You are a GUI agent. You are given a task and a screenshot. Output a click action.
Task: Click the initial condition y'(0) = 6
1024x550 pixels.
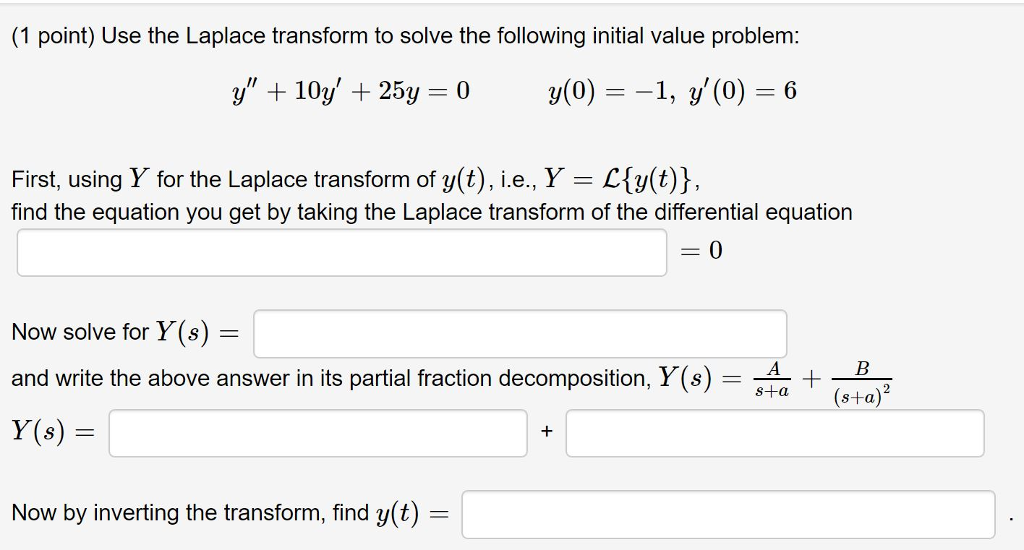click(x=743, y=91)
